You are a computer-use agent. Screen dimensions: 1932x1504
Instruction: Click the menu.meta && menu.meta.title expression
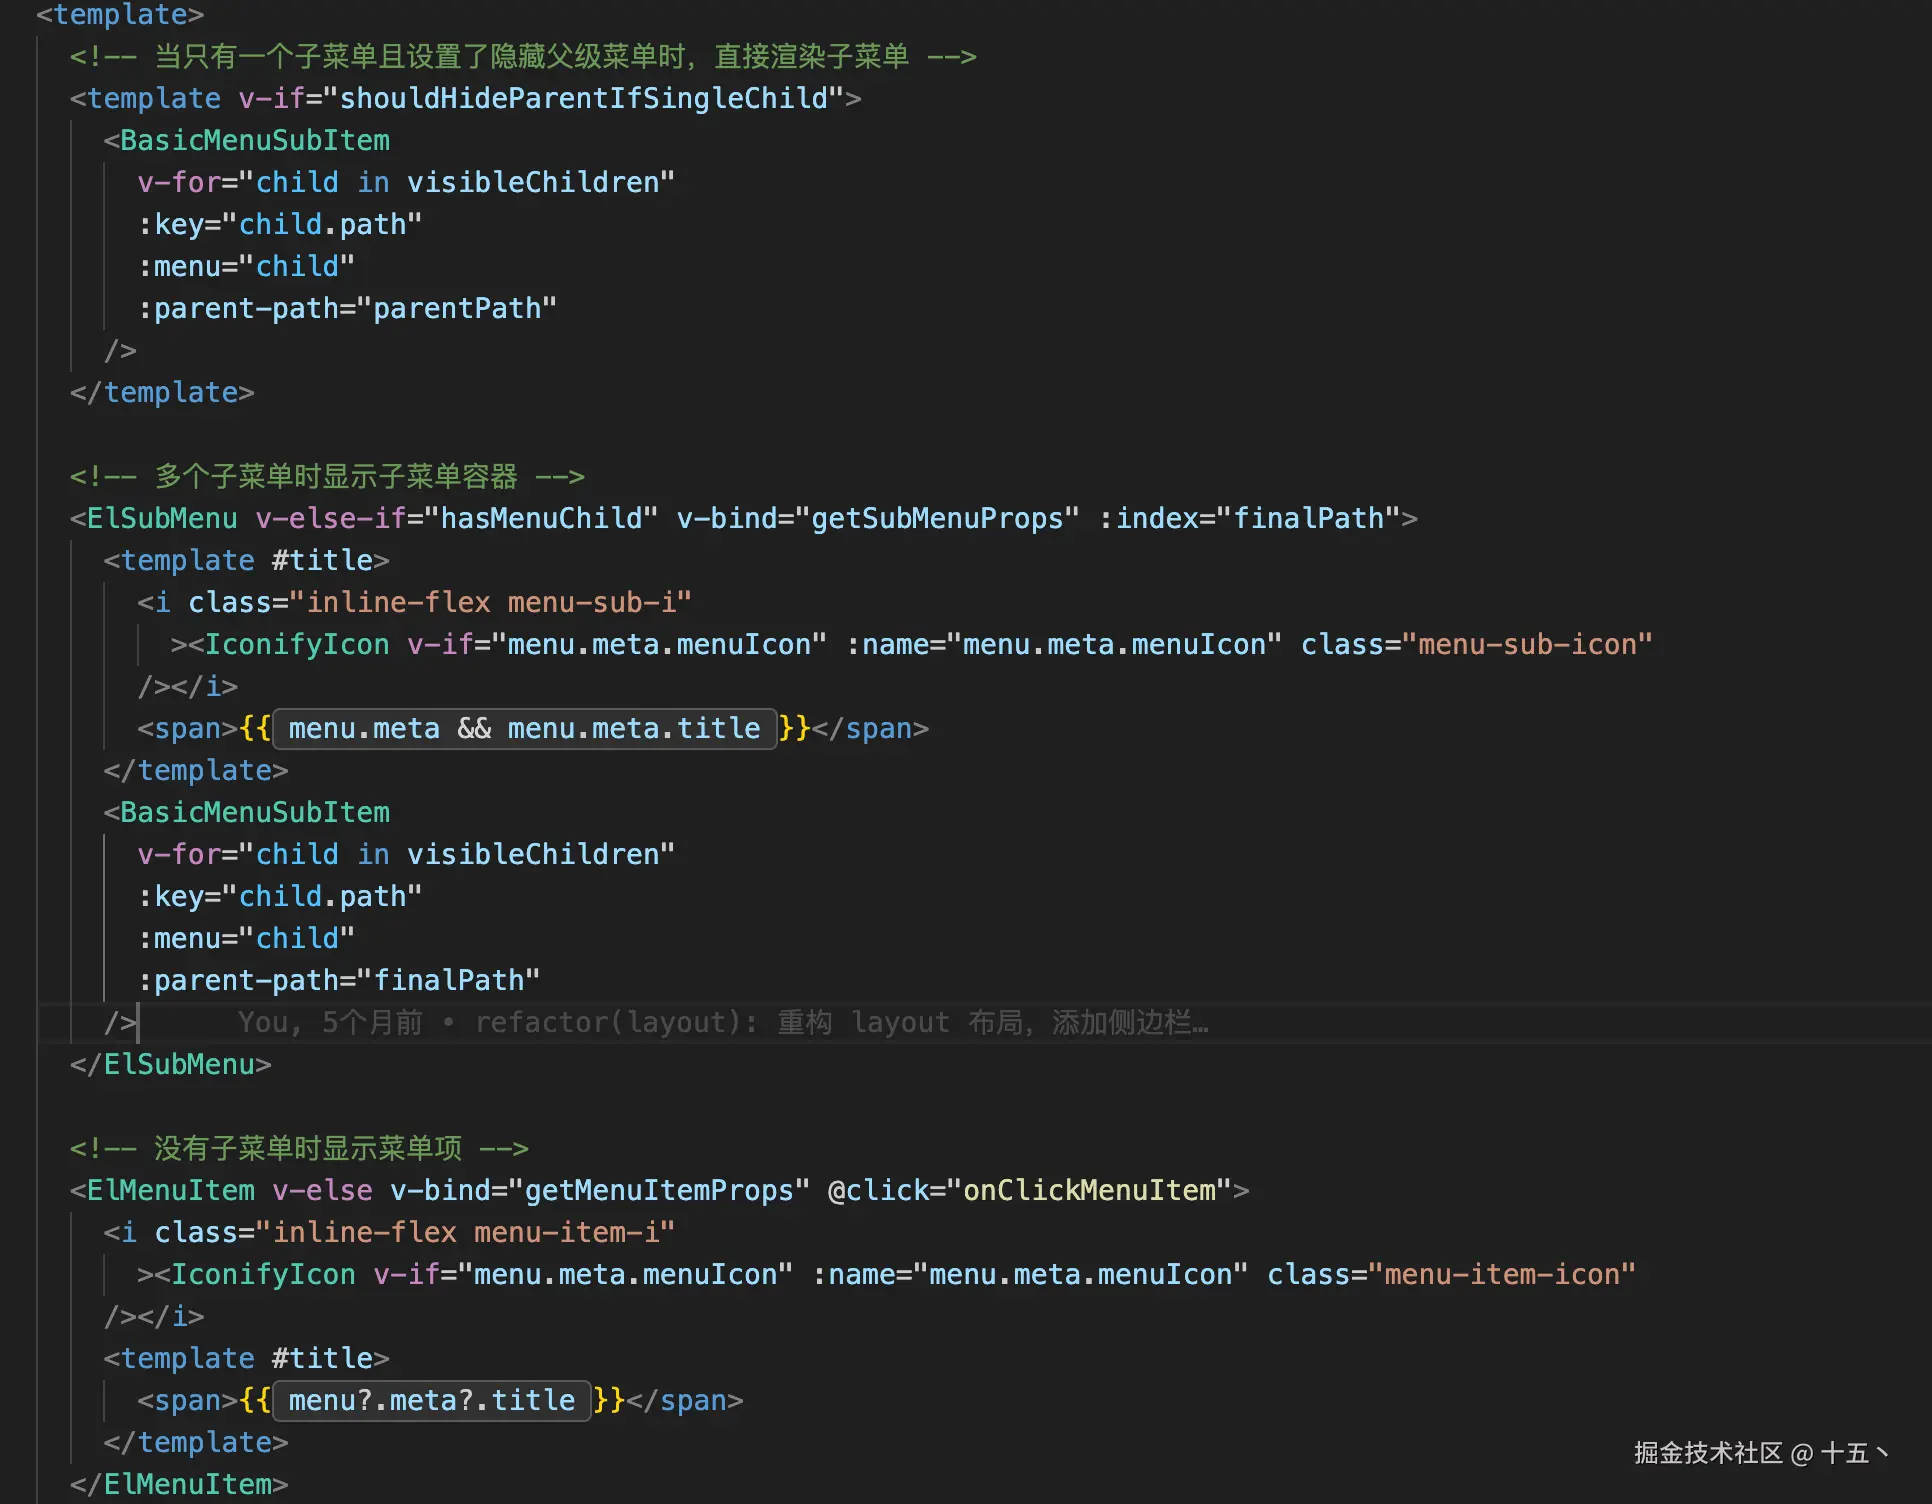524,728
